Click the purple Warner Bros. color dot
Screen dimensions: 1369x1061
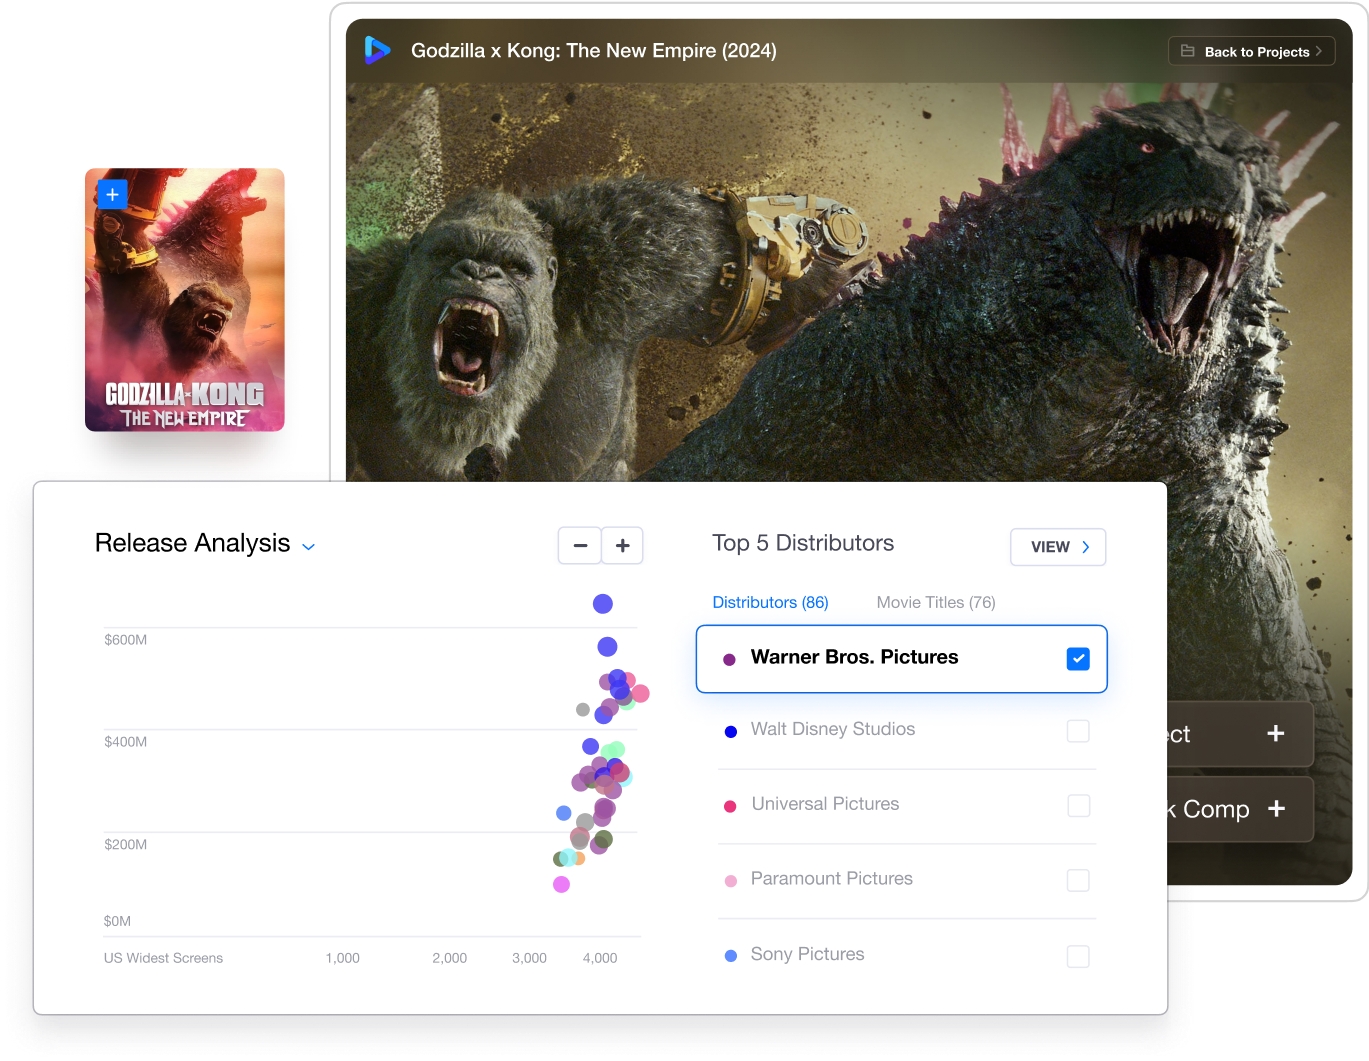tap(730, 659)
